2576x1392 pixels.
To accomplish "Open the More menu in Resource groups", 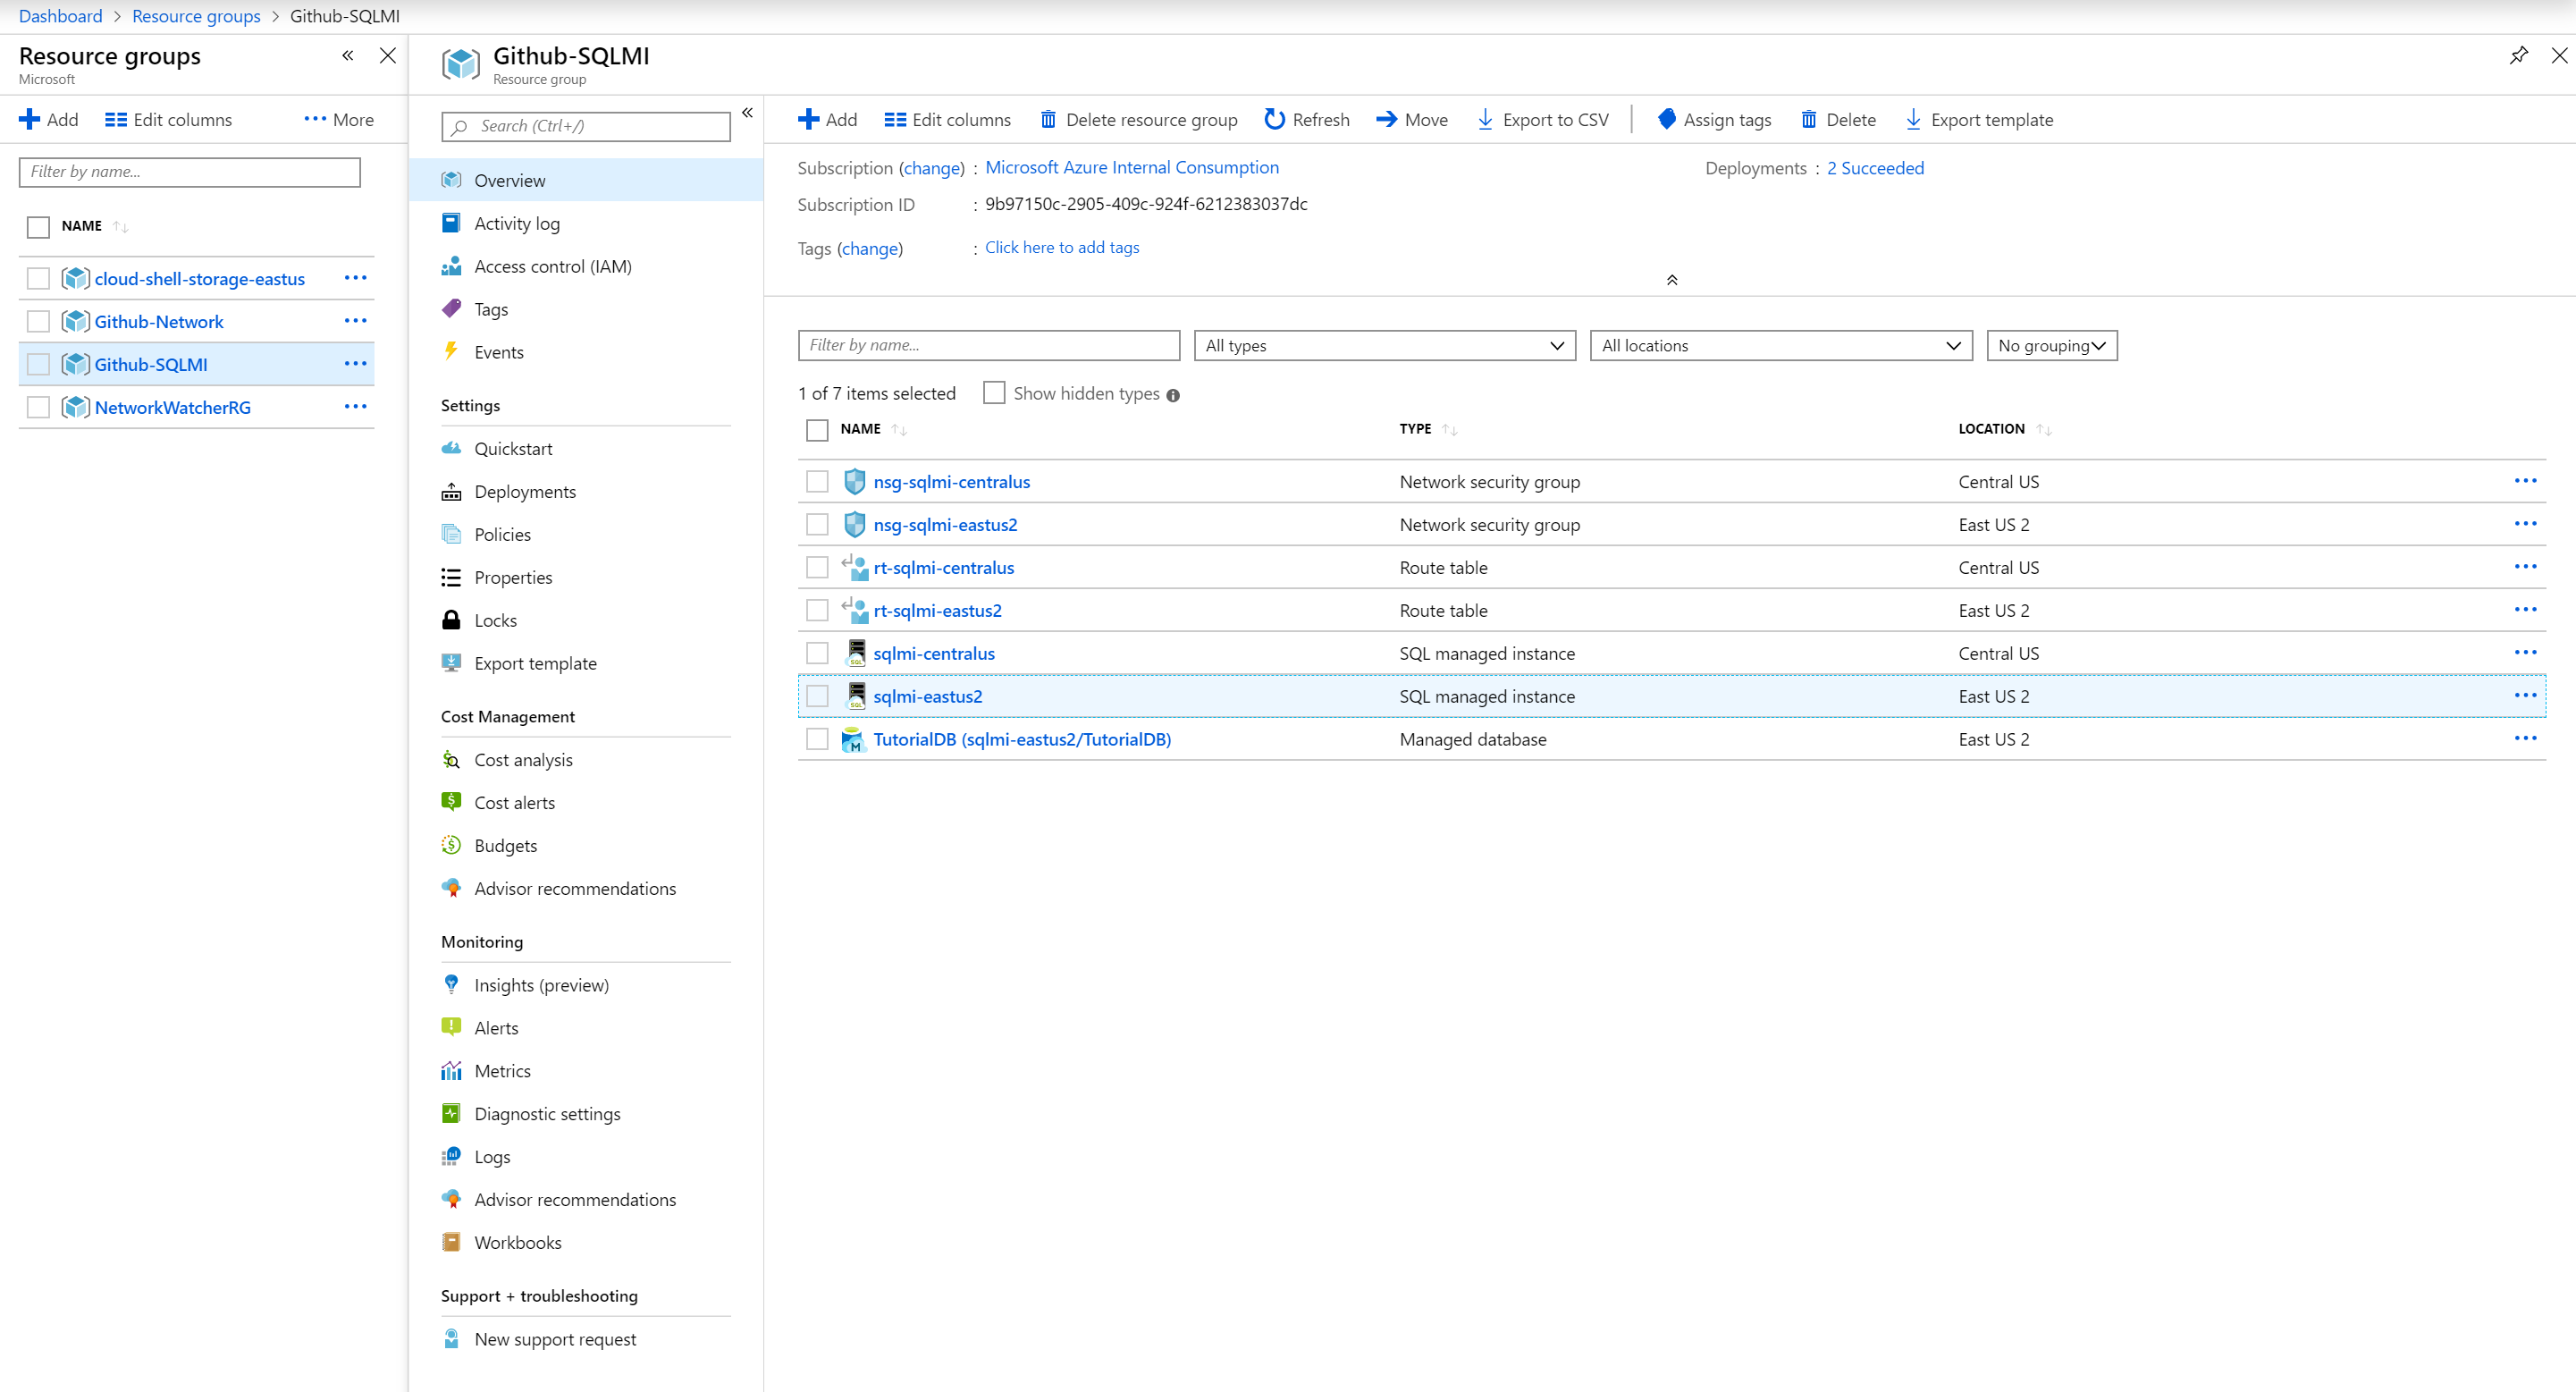I will [x=339, y=119].
